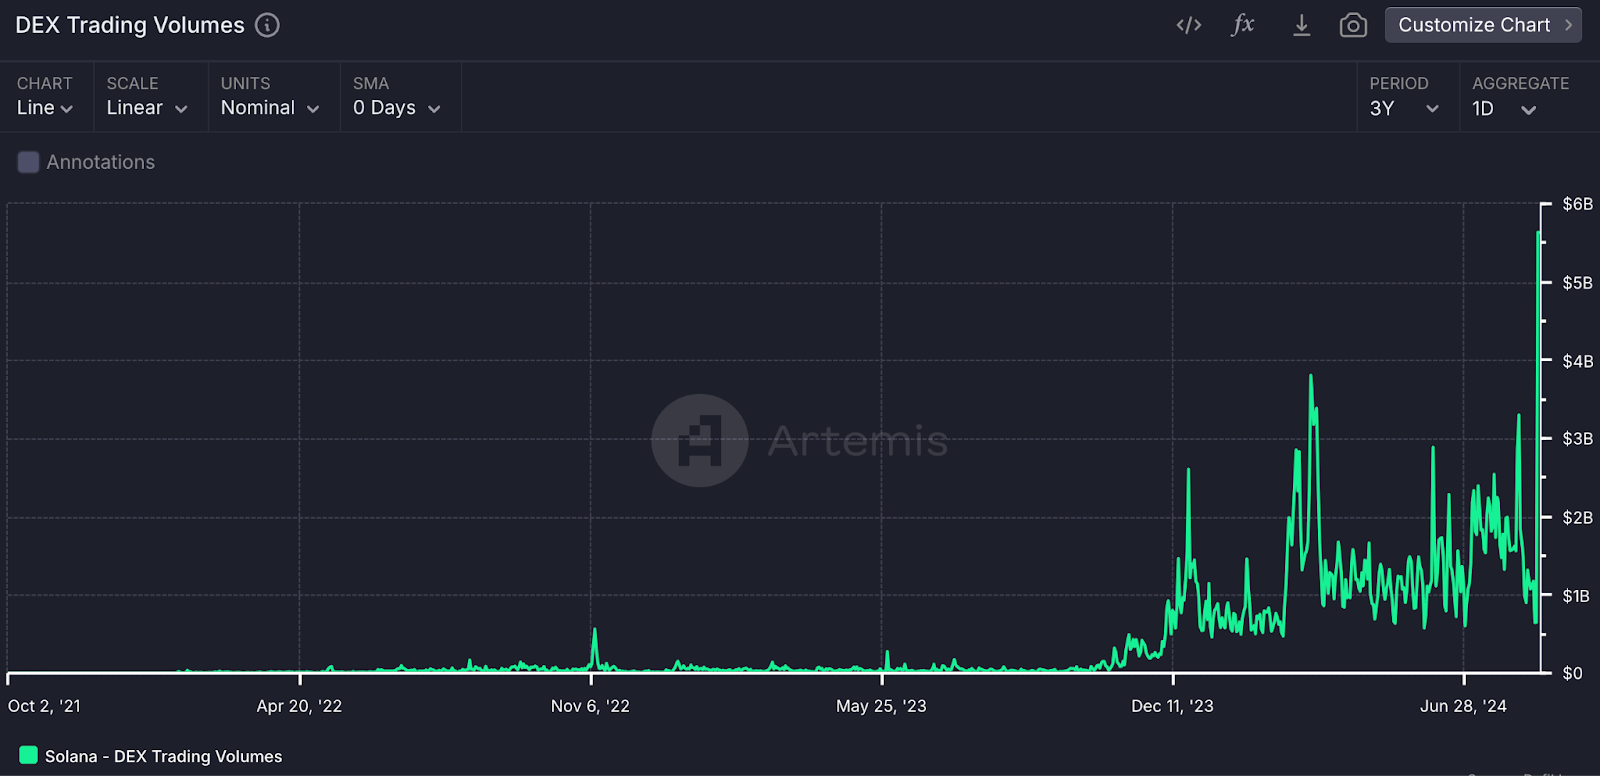This screenshot has height=776, width=1600.
Task: Open the info icon beside DEX Trading Volumes
Action: point(267,25)
